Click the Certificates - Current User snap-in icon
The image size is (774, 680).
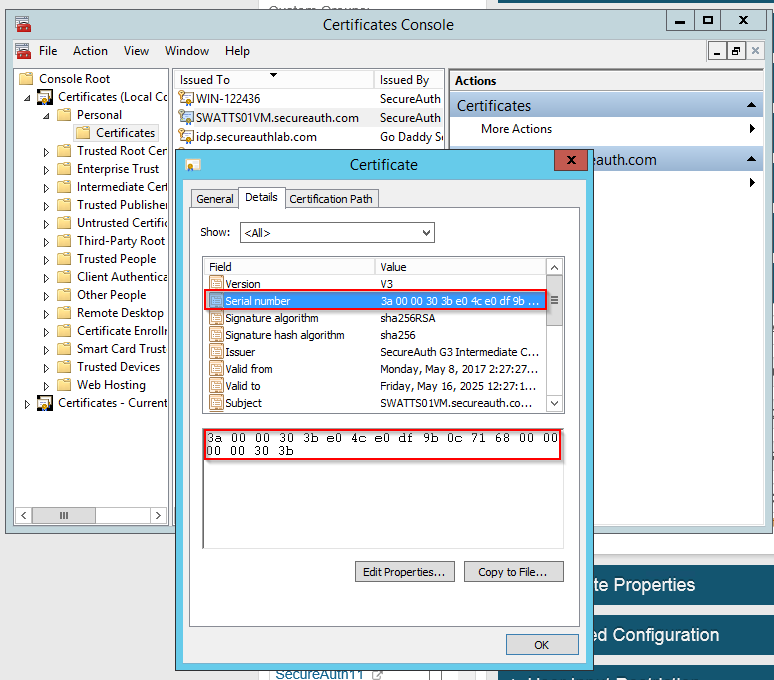click(x=45, y=403)
